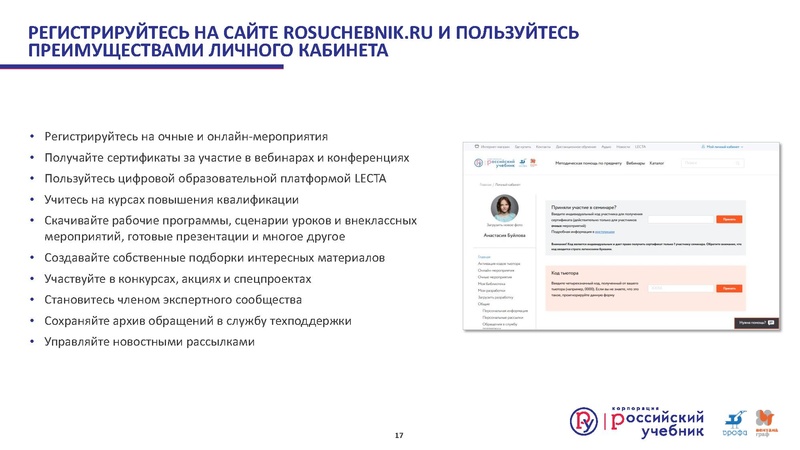
Task: Click the slide title mentioning ROSUCHEBNIK.RU
Action: (x=303, y=41)
